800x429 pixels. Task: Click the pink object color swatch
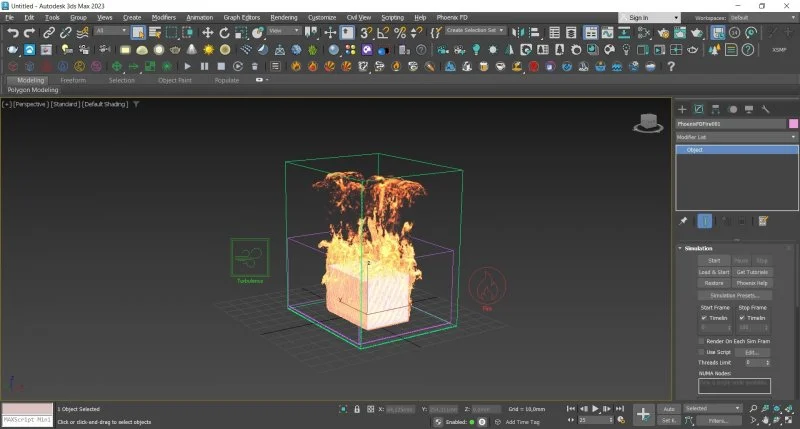(x=793, y=124)
